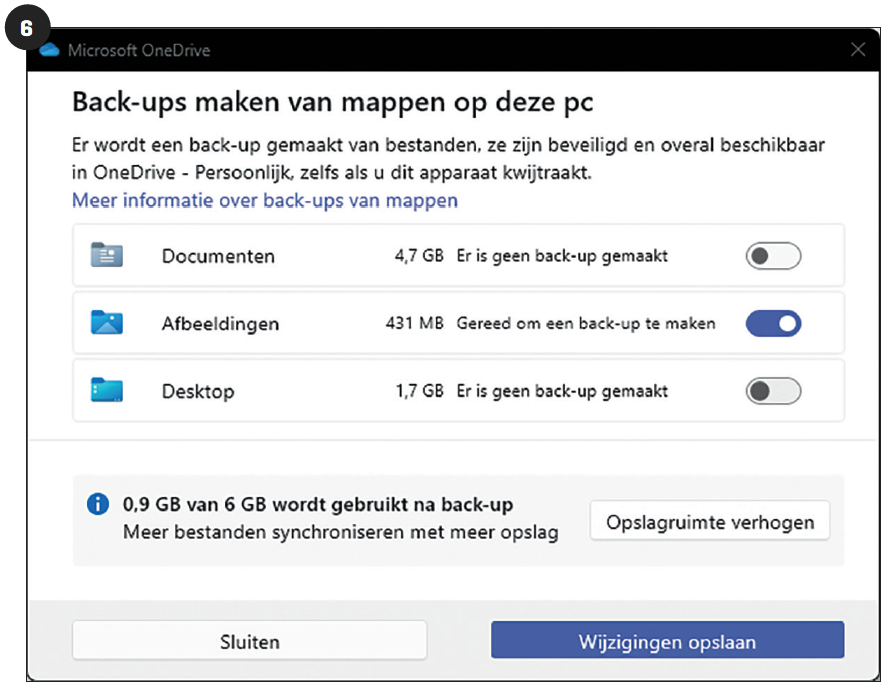886x686 pixels.
Task: Close the Microsoft OneDrive dialog window
Action: click(x=858, y=50)
